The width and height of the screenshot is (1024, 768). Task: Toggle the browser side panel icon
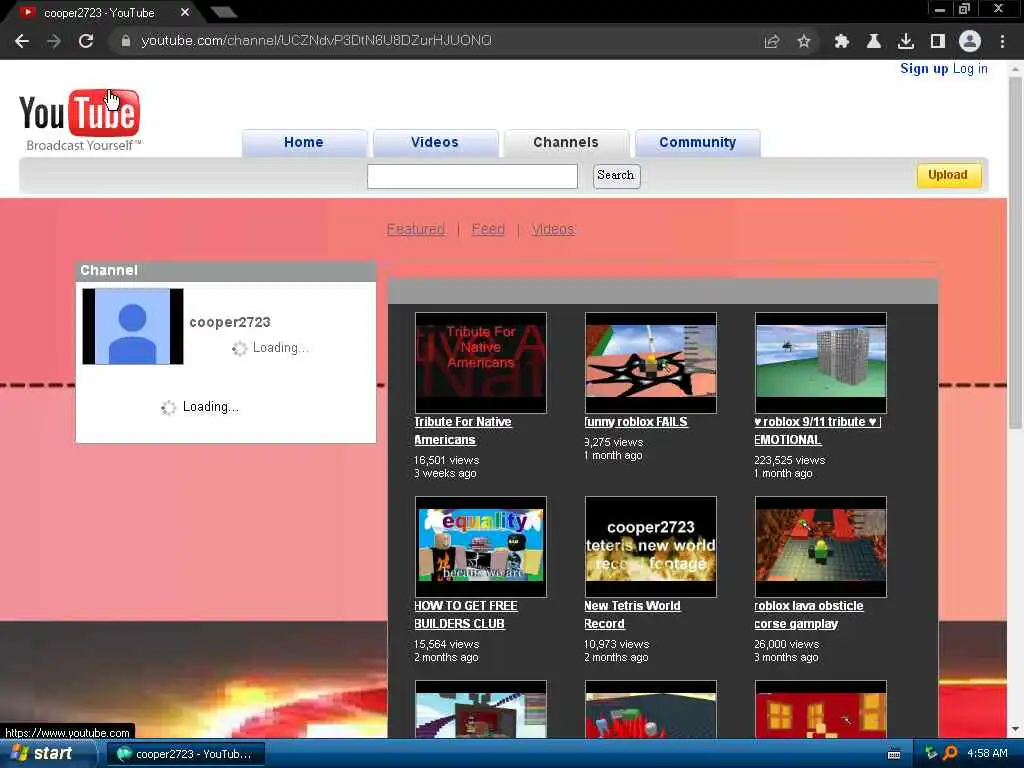(x=938, y=41)
